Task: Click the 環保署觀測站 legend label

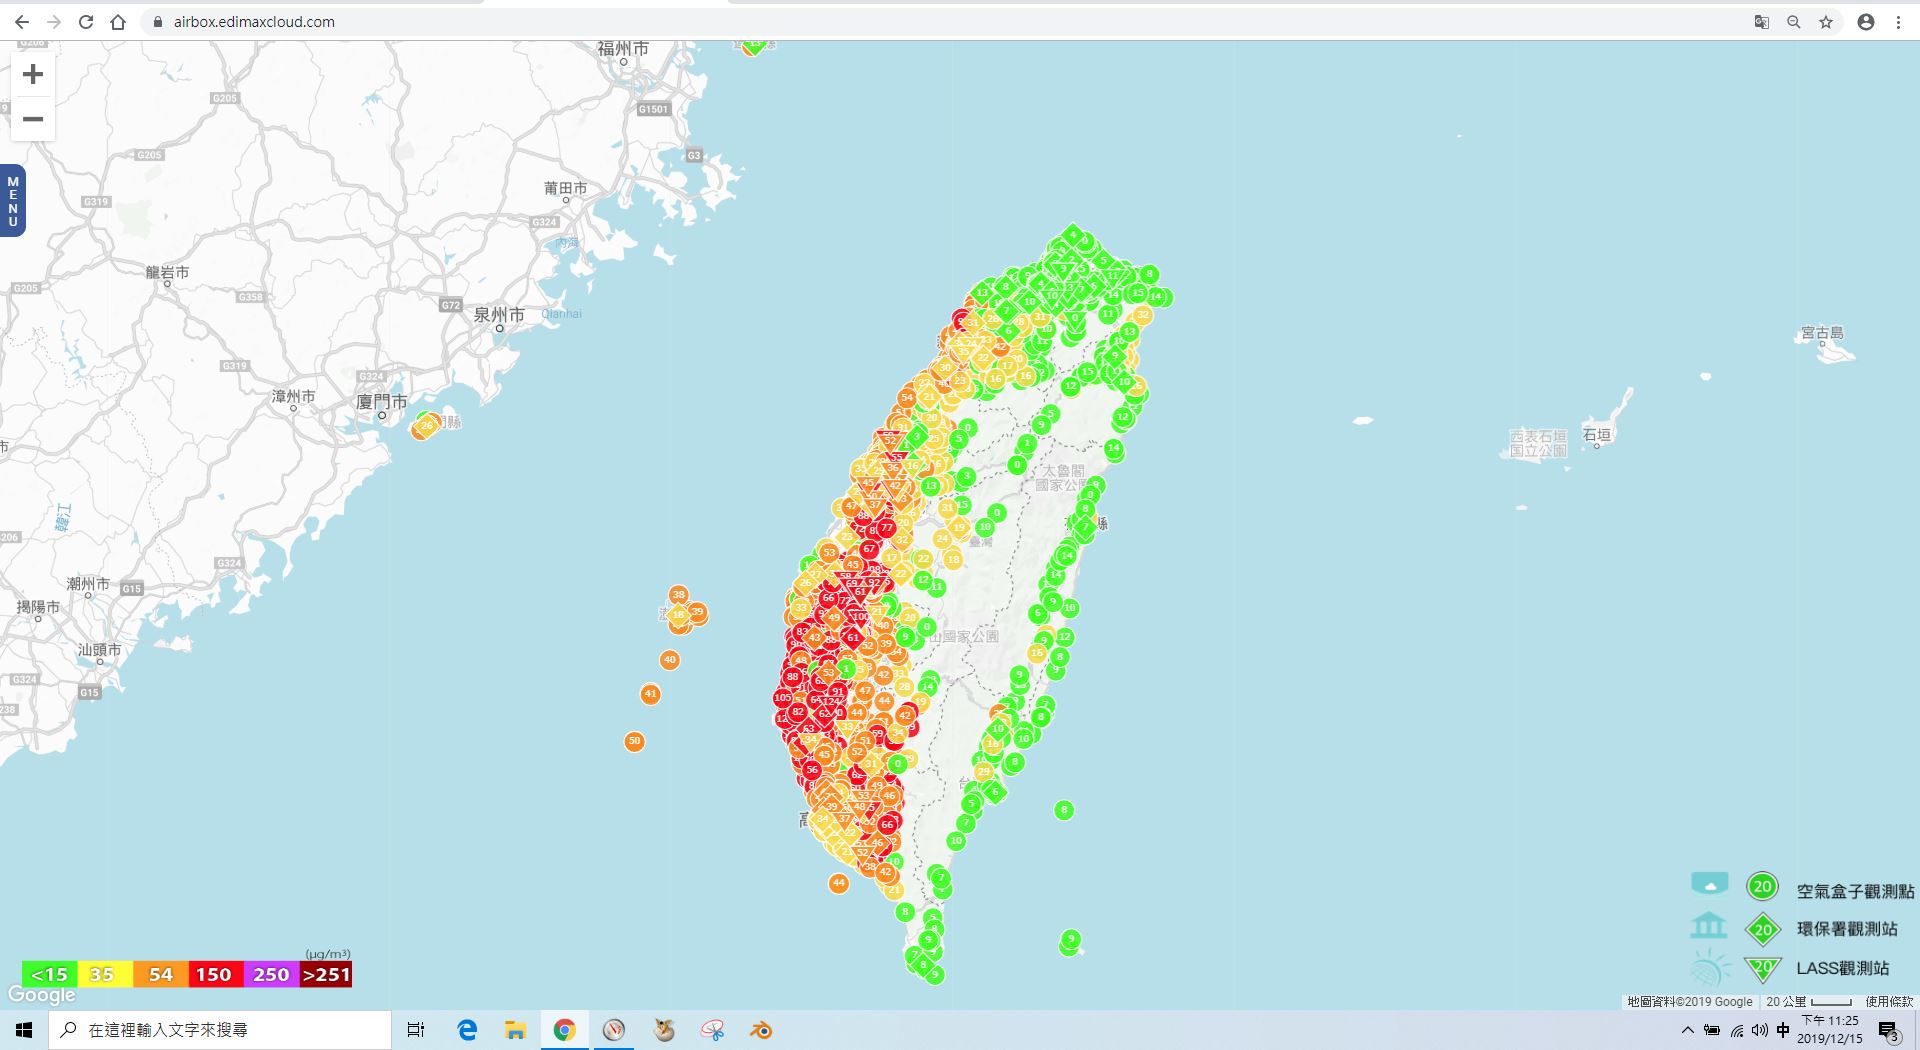Action: (x=1847, y=929)
